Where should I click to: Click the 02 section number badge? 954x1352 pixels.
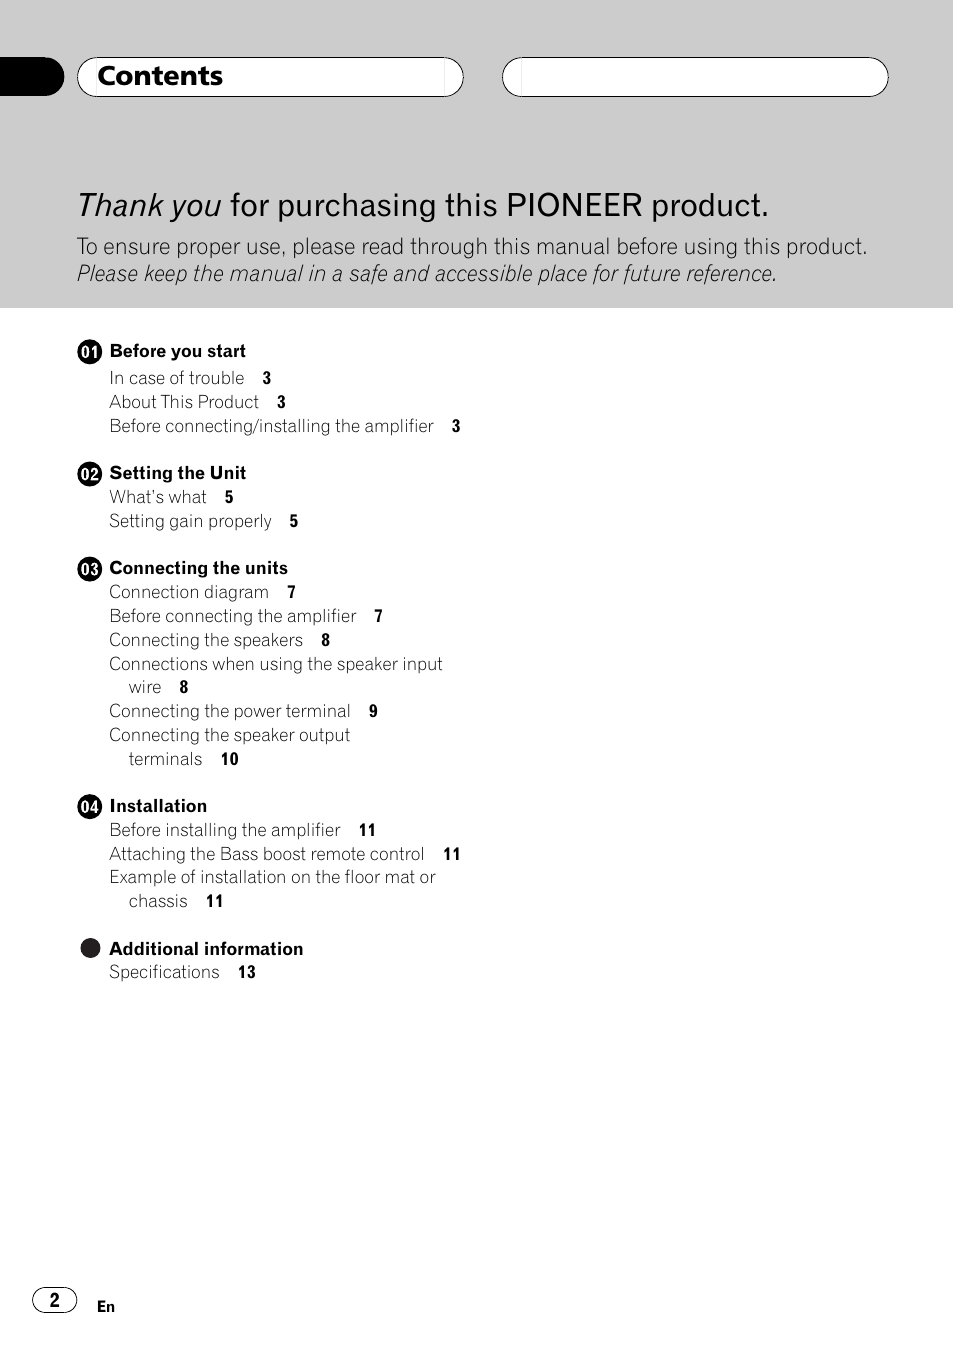point(90,474)
